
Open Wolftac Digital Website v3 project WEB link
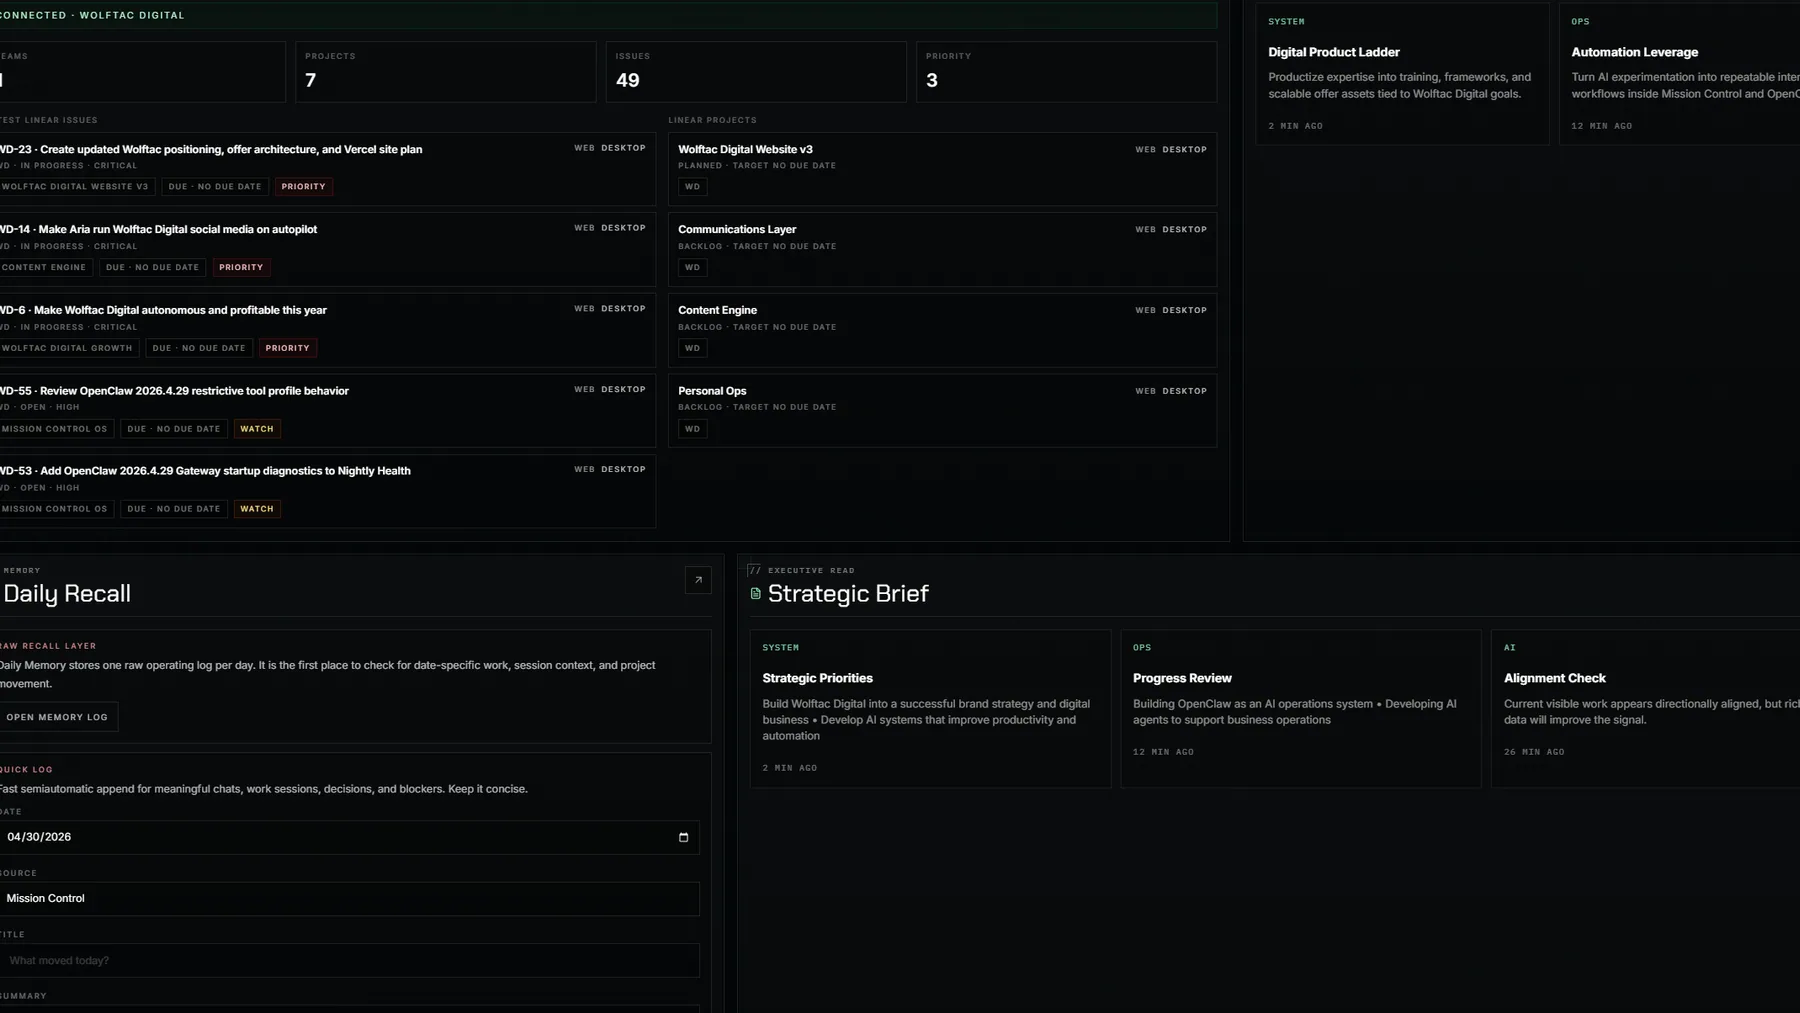1145,150
